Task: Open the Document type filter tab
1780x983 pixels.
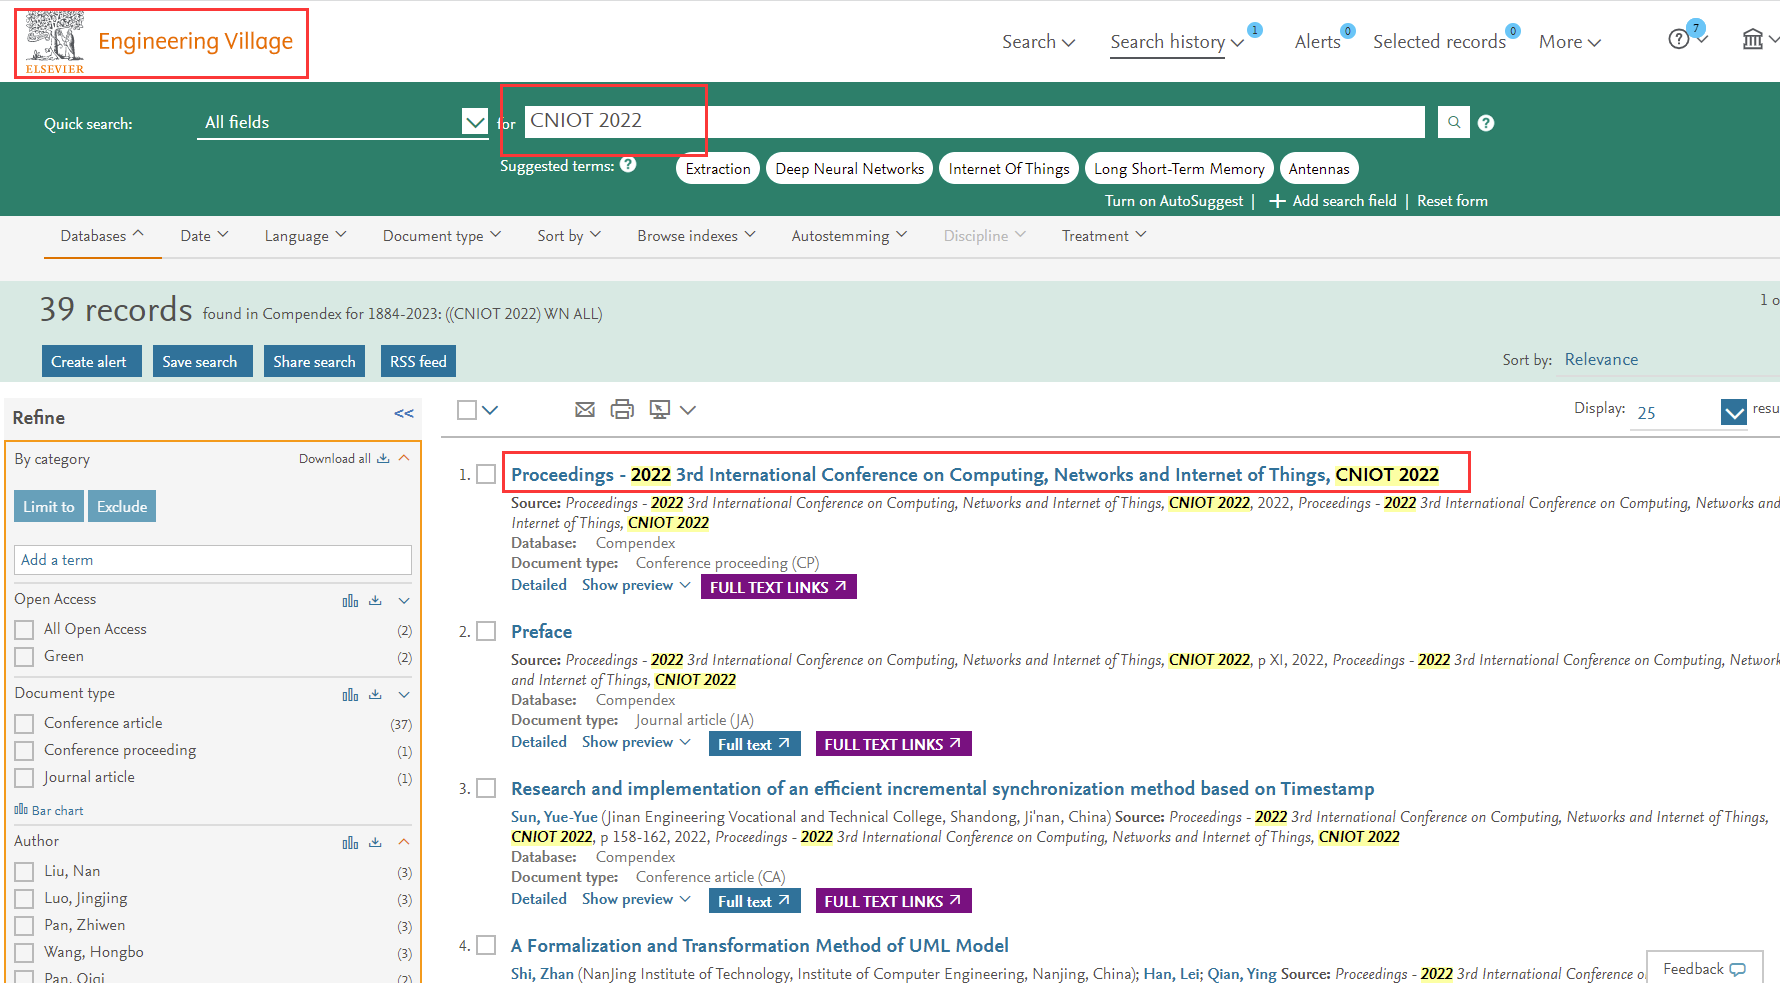Action: (x=441, y=236)
